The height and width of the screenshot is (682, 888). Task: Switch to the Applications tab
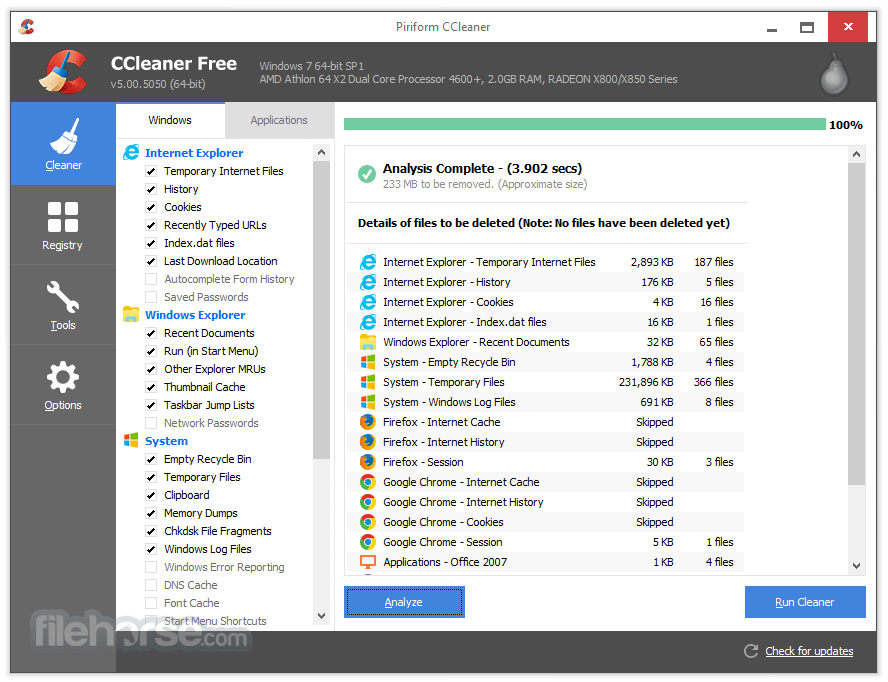(279, 120)
